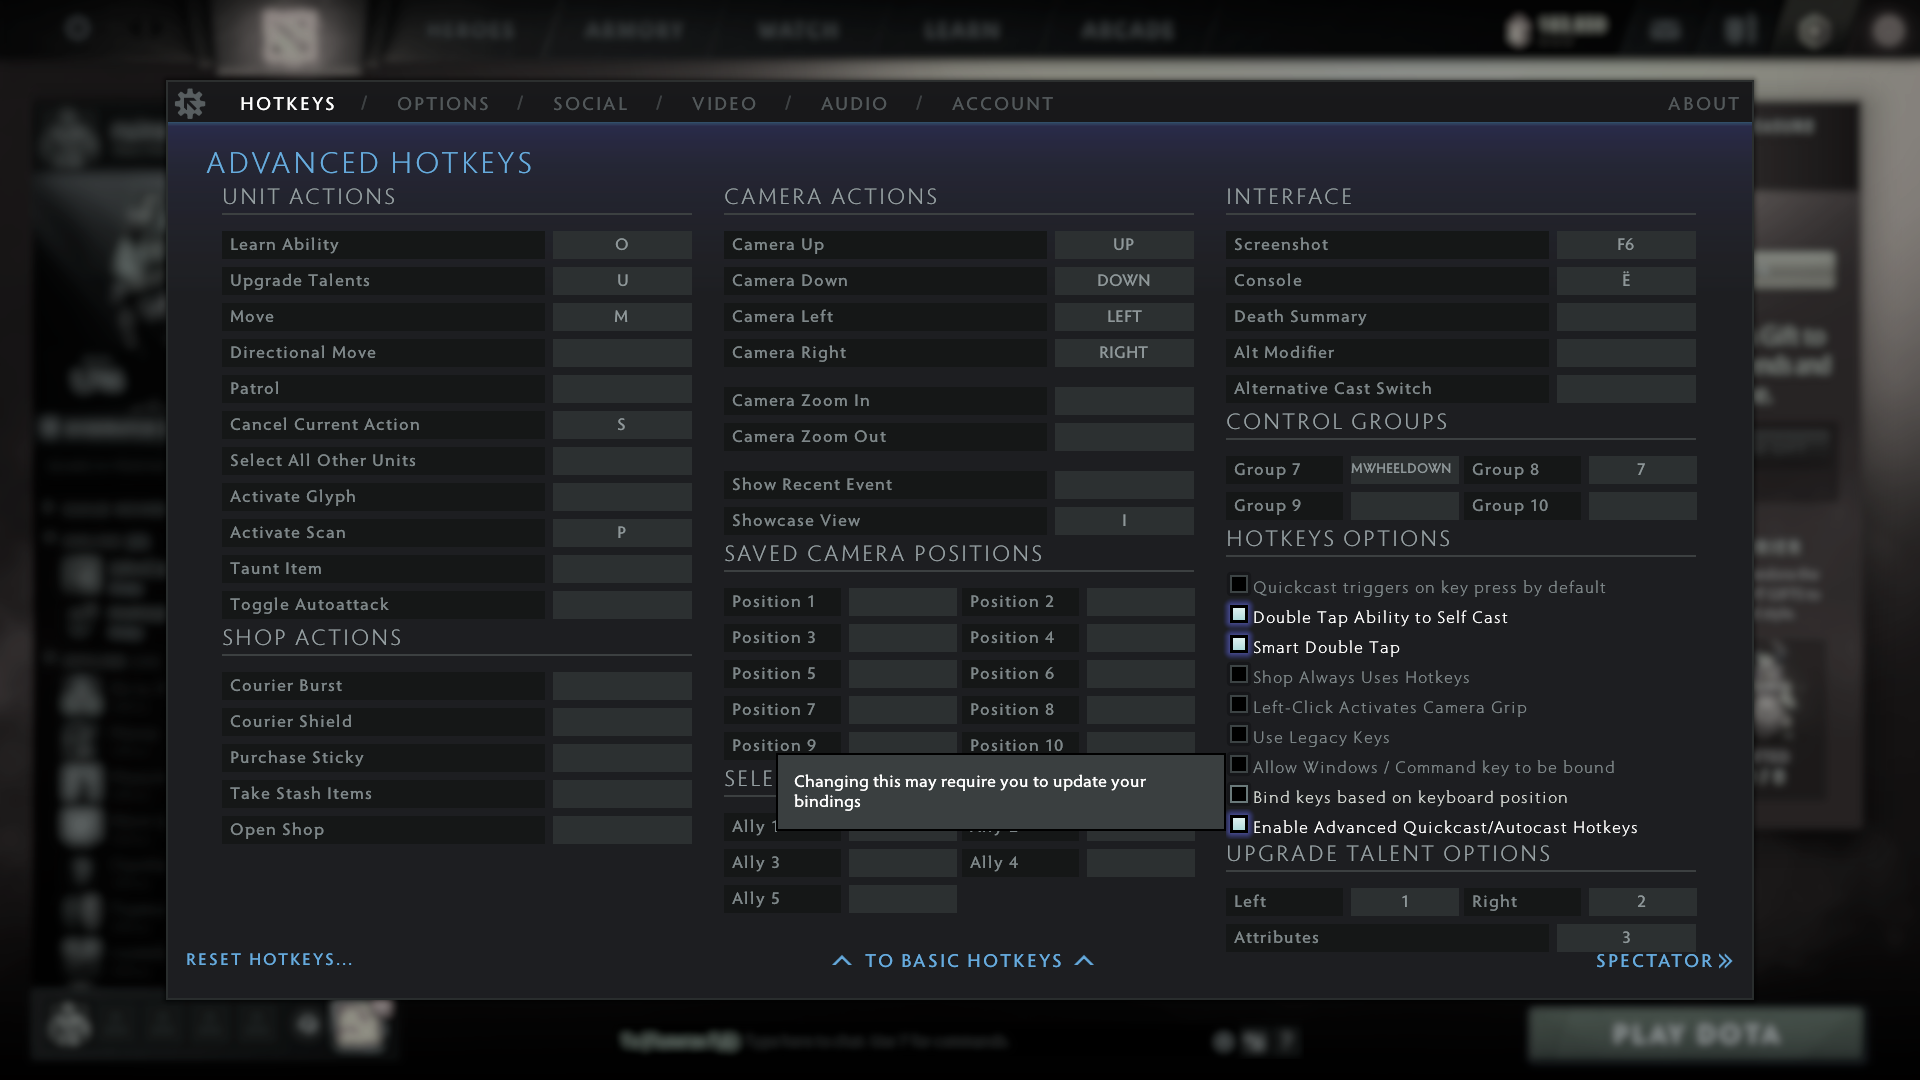Return To Basic Hotkeys
Image resolution: width=1920 pixels, height=1080 pixels.
tap(963, 961)
